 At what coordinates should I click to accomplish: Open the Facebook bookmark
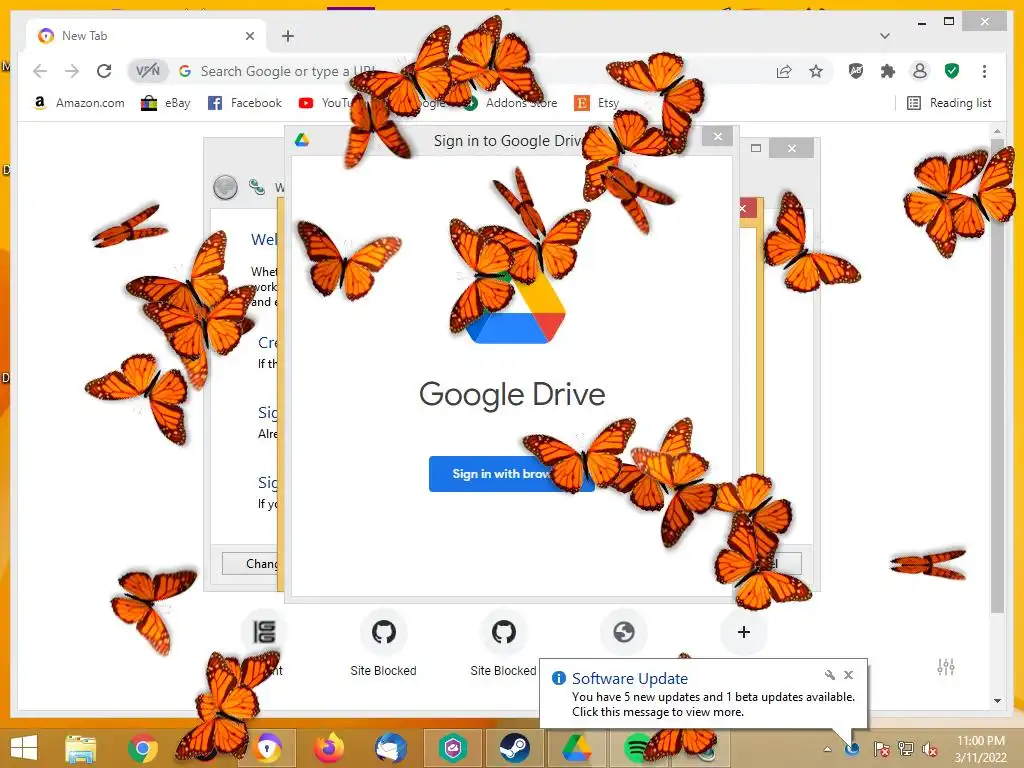245,103
